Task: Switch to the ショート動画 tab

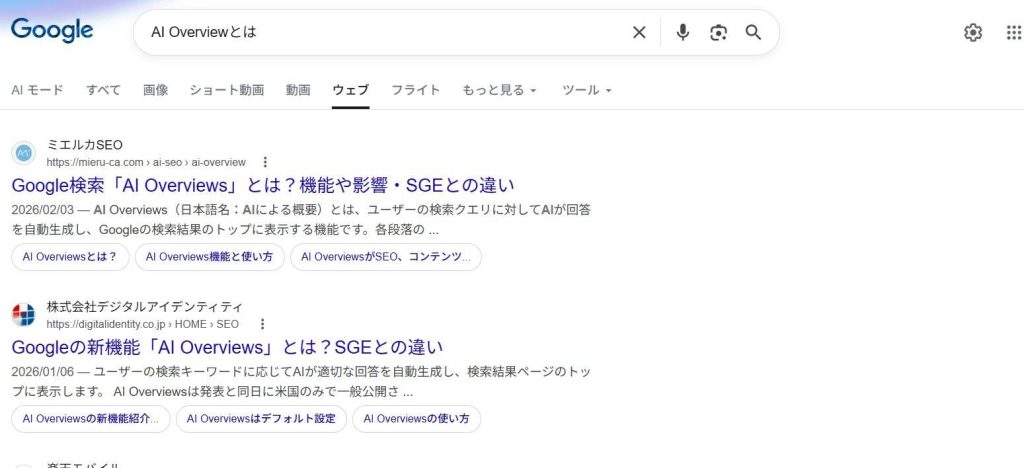Action: (227, 90)
